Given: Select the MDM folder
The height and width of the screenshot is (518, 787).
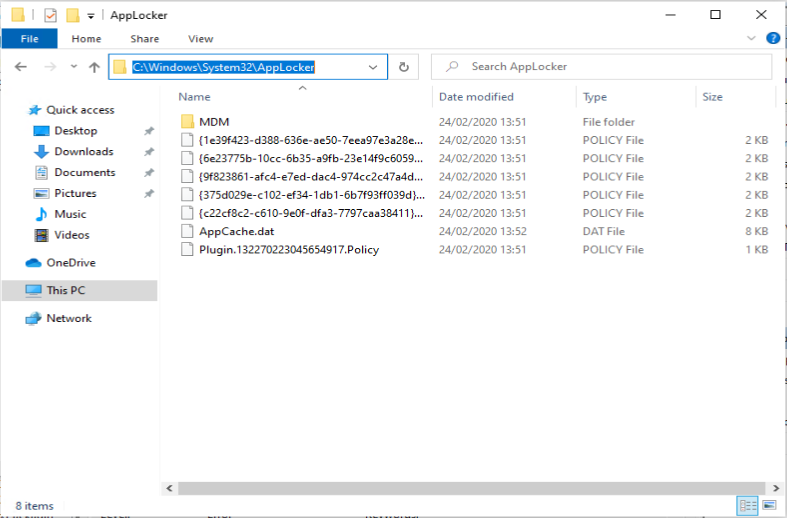Looking at the screenshot, I should click(214, 122).
